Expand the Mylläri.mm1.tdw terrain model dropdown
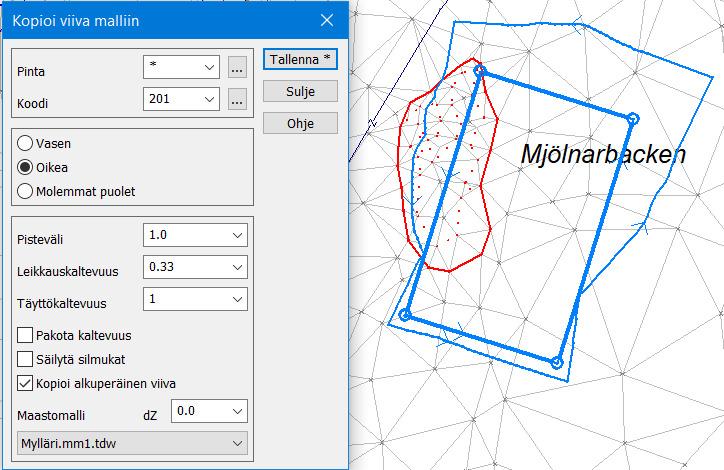The image size is (724, 470). [x=236, y=442]
